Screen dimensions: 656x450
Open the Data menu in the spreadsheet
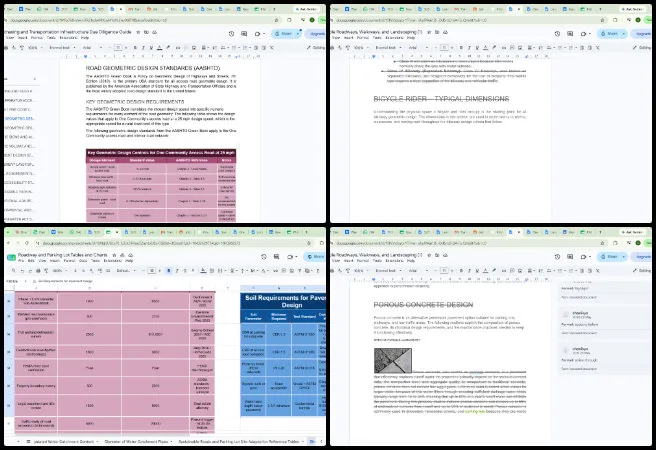tap(83, 261)
